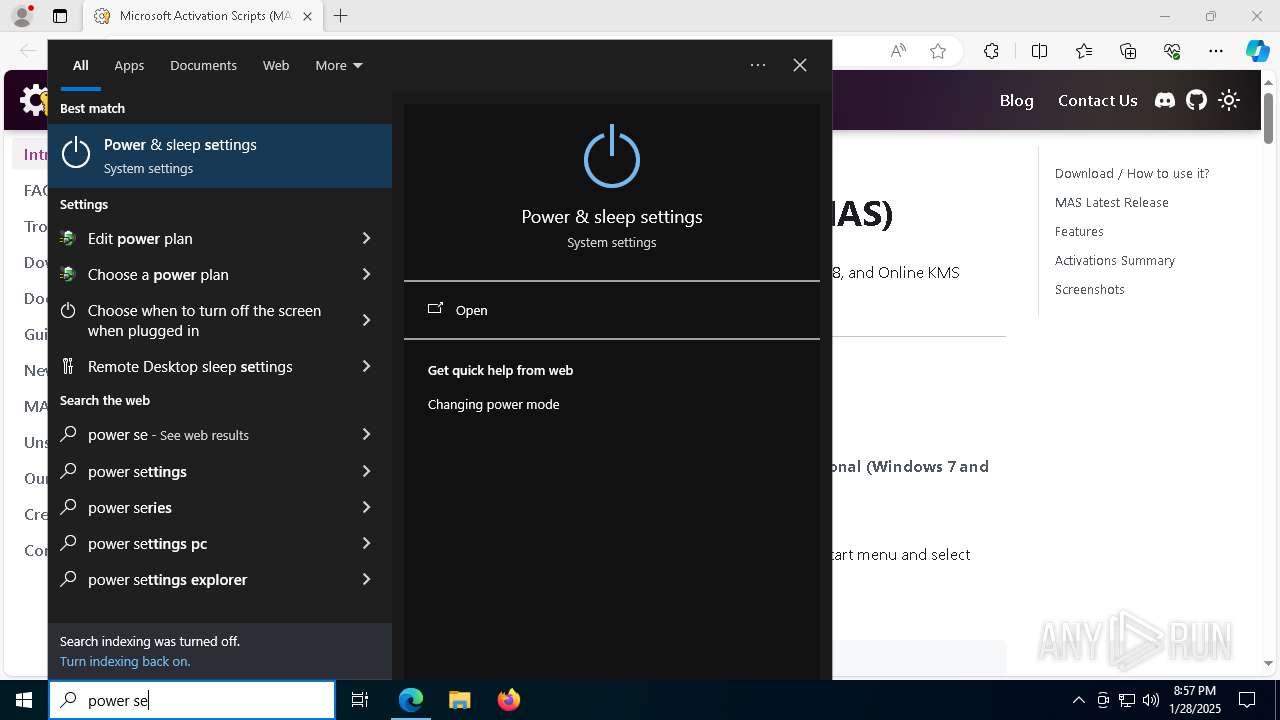Click the Read aloud icon in address bar
Screen dimensions: 1280x720
[898, 51]
